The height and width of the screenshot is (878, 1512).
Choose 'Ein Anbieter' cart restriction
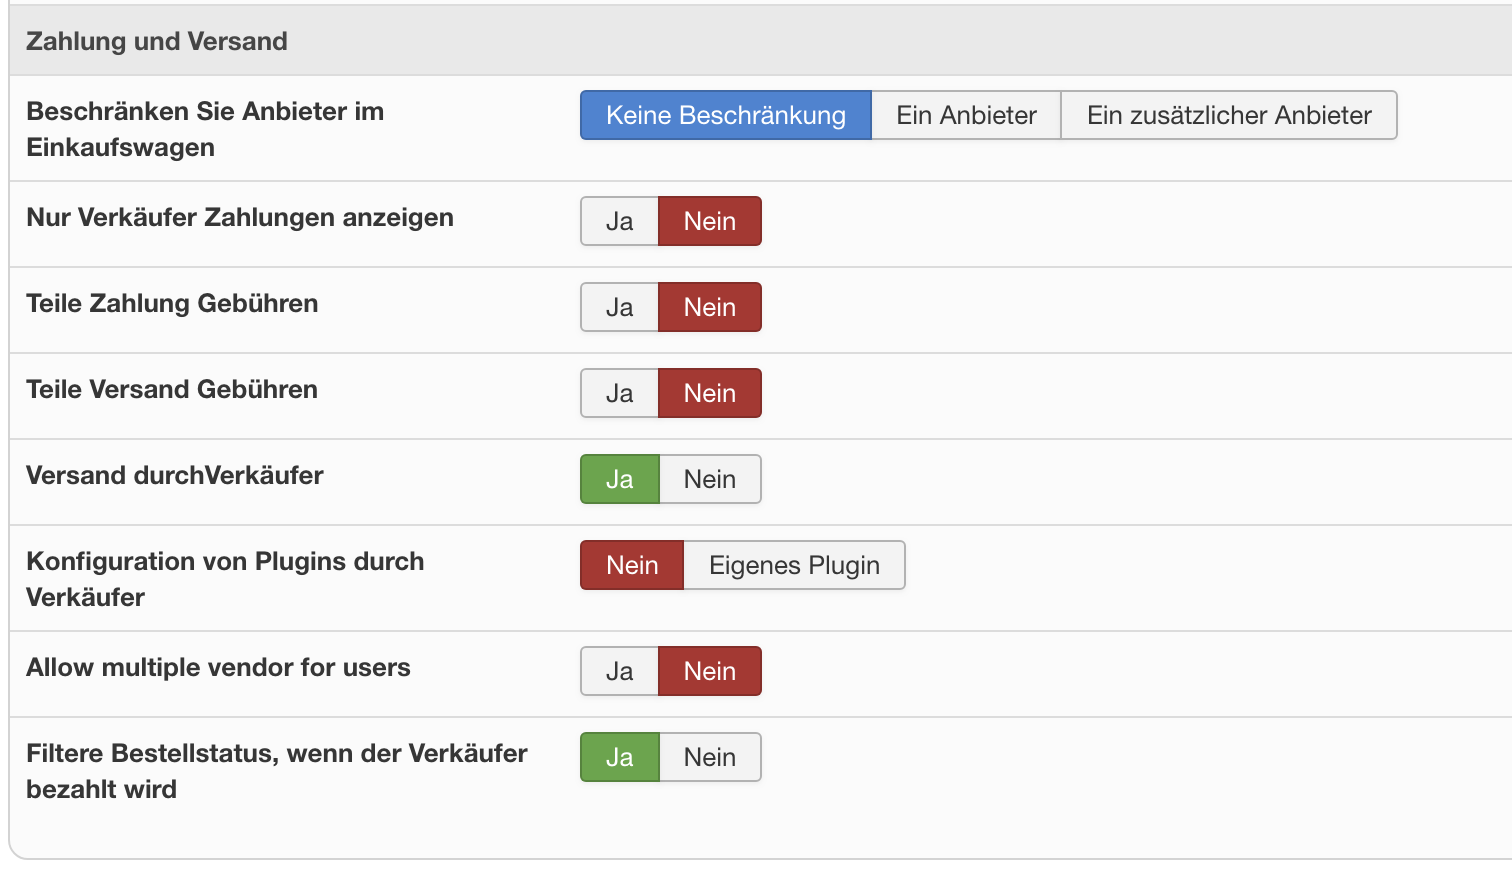point(966,115)
